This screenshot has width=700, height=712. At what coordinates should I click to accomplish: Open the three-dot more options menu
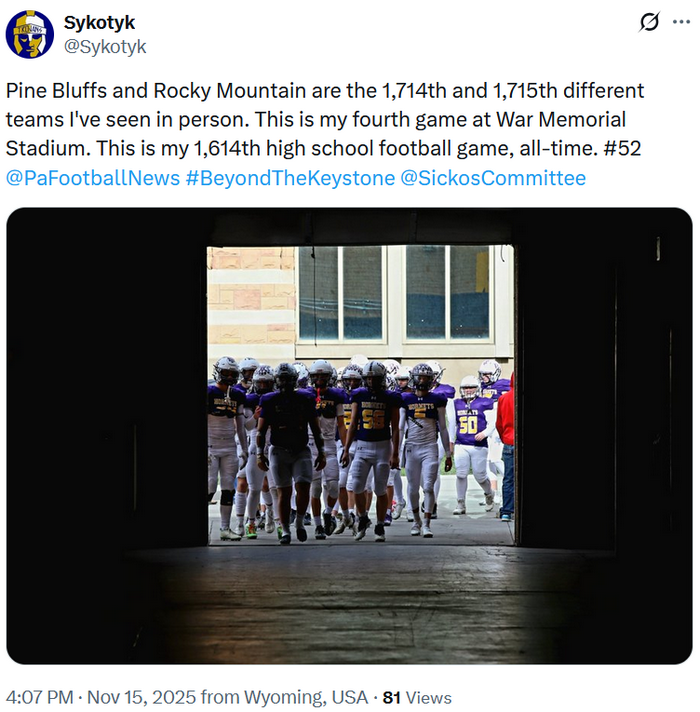coord(681,22)
